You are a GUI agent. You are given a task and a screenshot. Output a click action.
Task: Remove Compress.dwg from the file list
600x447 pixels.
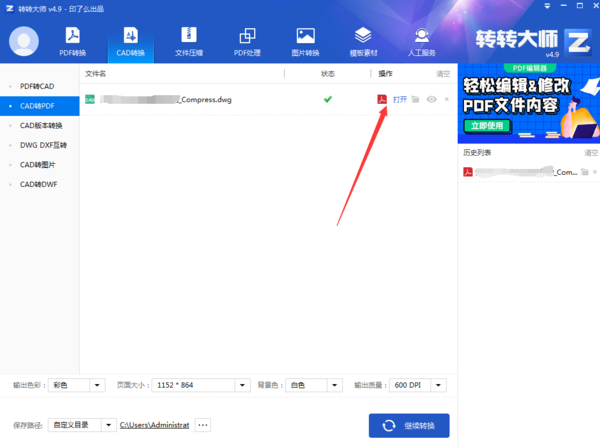pyautogui.click(x=446, y=100)
